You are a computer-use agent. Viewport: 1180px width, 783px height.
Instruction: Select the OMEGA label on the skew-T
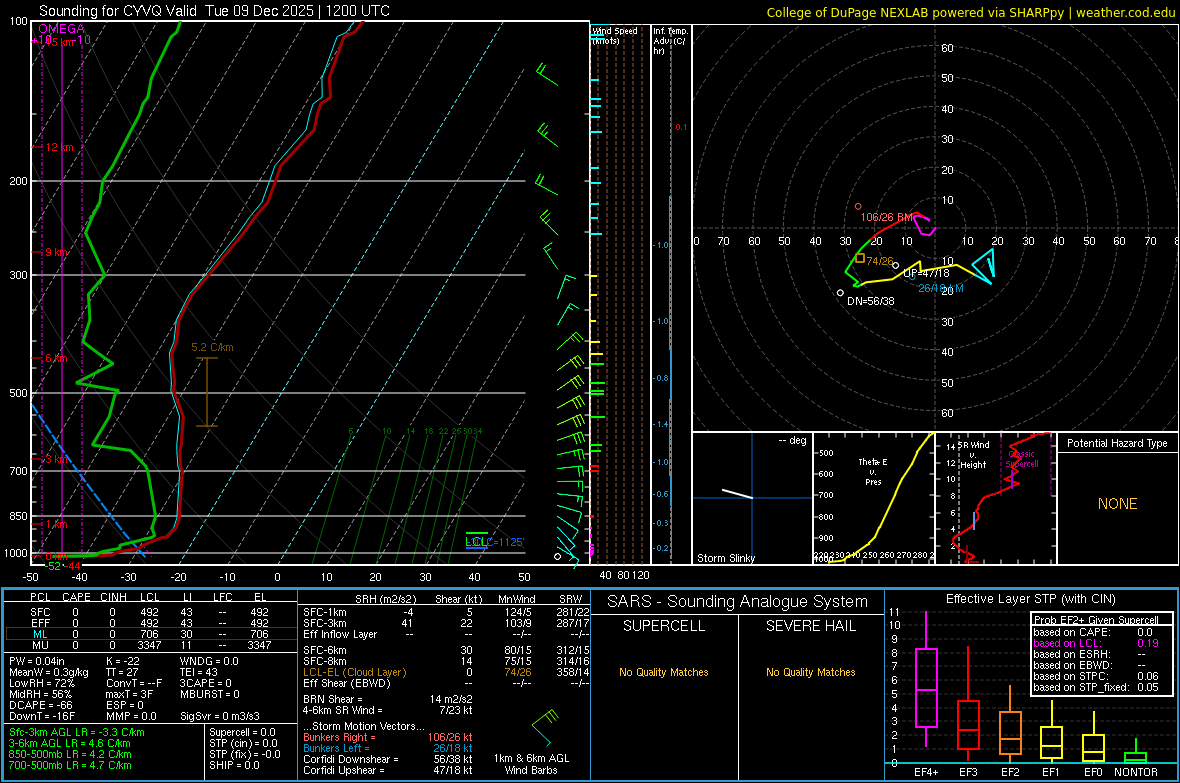[62, 29]
